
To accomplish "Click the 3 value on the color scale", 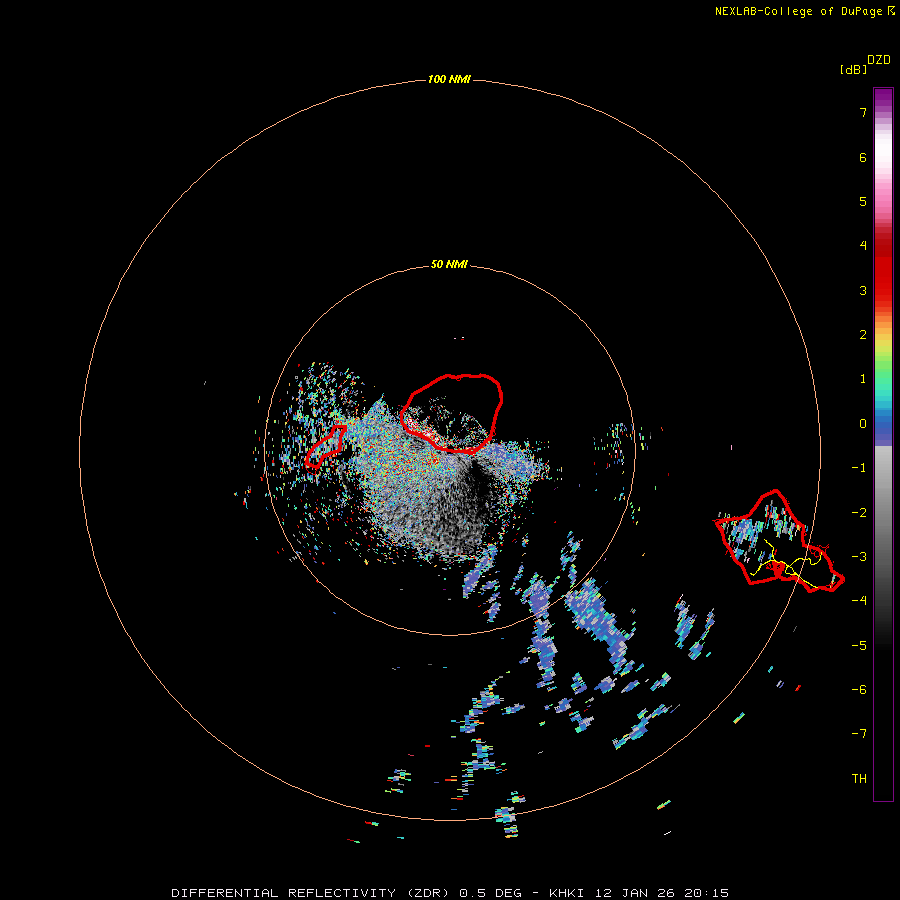I will [x=863, y=290].
